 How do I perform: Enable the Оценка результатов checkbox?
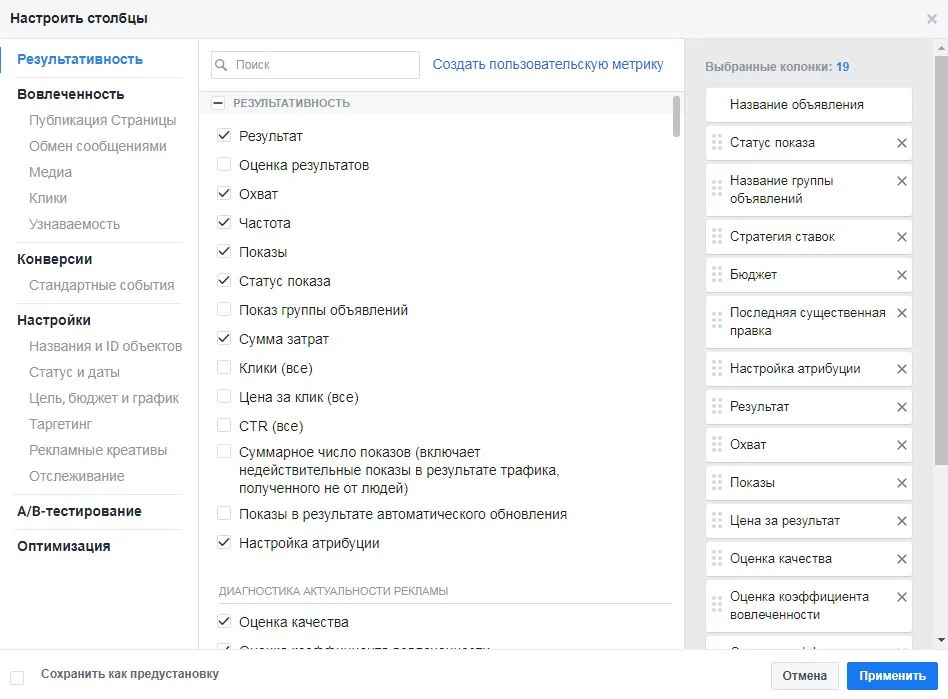click(224, 165)
